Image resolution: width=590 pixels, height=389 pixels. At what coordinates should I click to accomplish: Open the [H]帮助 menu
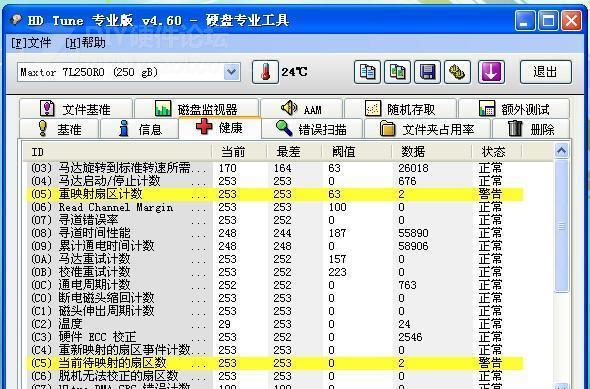pos(85,43)
